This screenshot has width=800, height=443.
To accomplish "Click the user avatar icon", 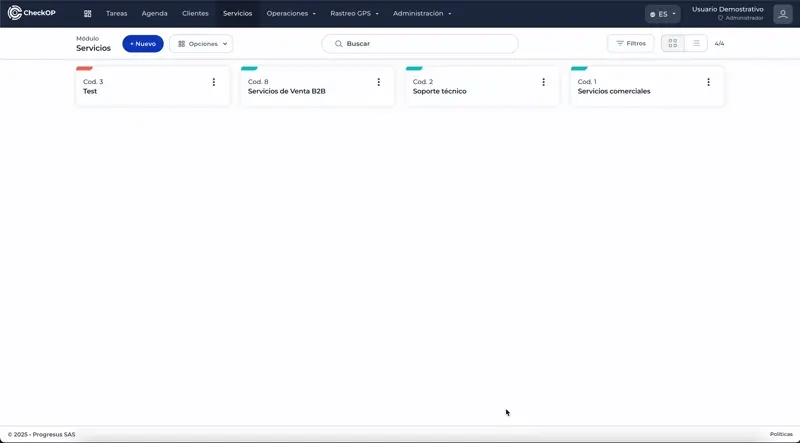I will (783, 14).
